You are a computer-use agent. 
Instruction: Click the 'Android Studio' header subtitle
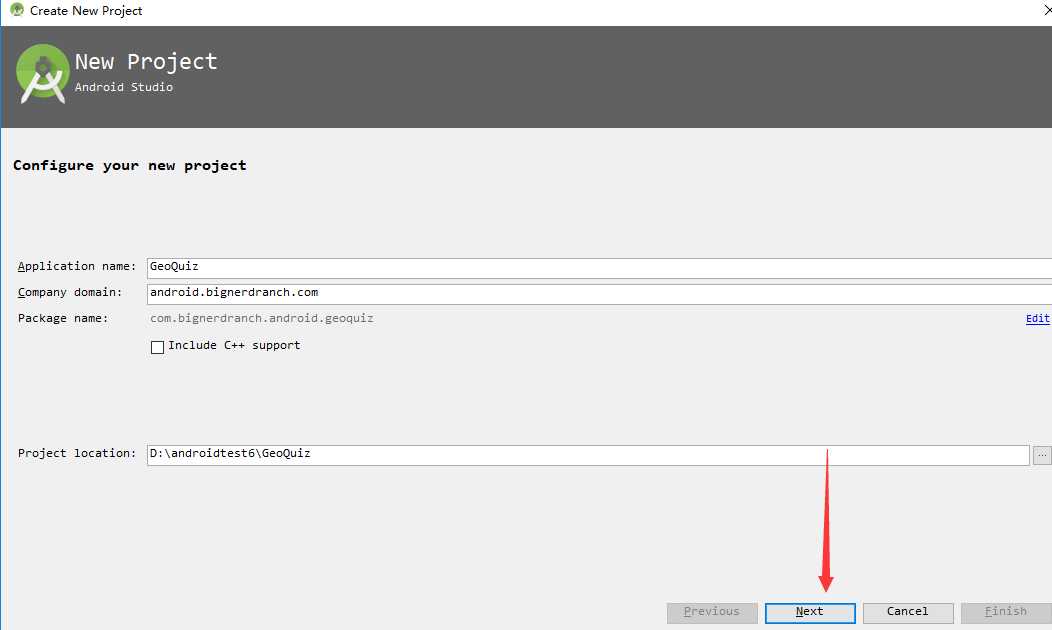[x=124, y=87]
